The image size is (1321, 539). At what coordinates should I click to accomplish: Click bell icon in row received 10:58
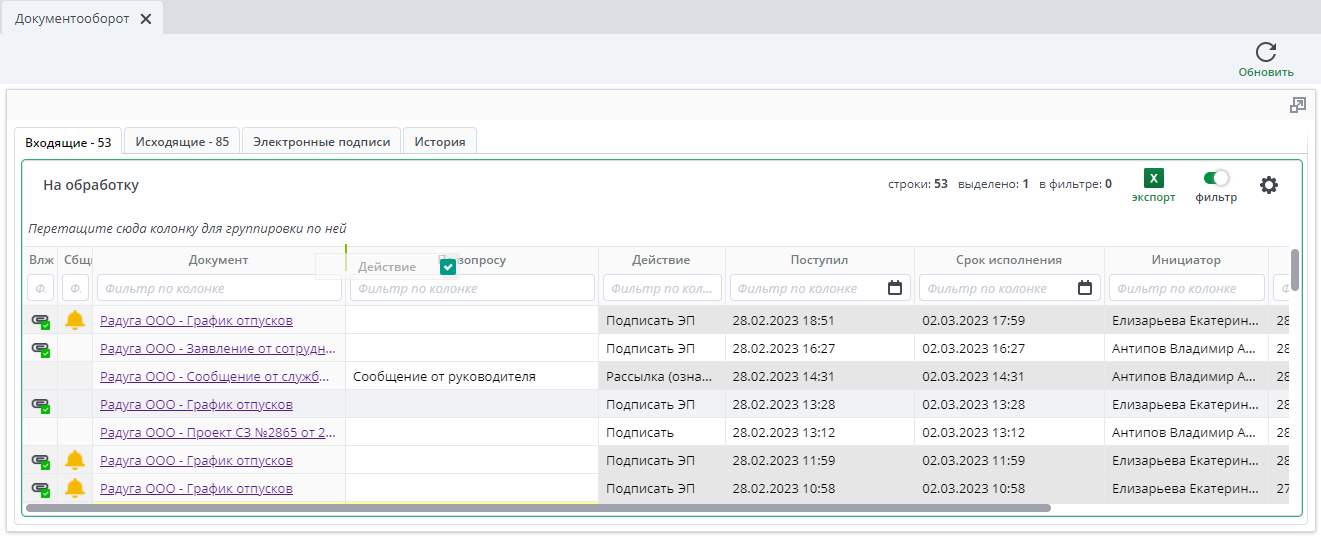(75, 488)
